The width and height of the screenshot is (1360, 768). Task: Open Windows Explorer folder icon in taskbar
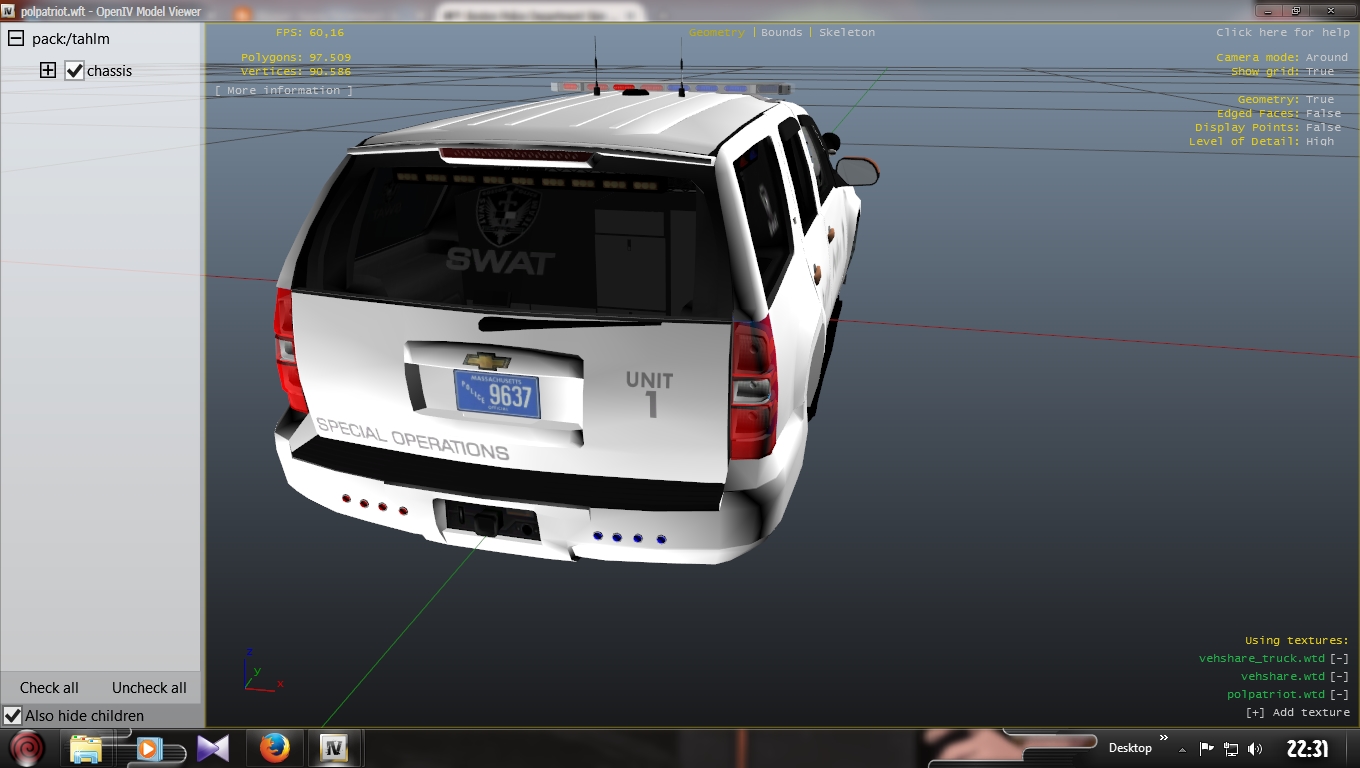point(86,748)
